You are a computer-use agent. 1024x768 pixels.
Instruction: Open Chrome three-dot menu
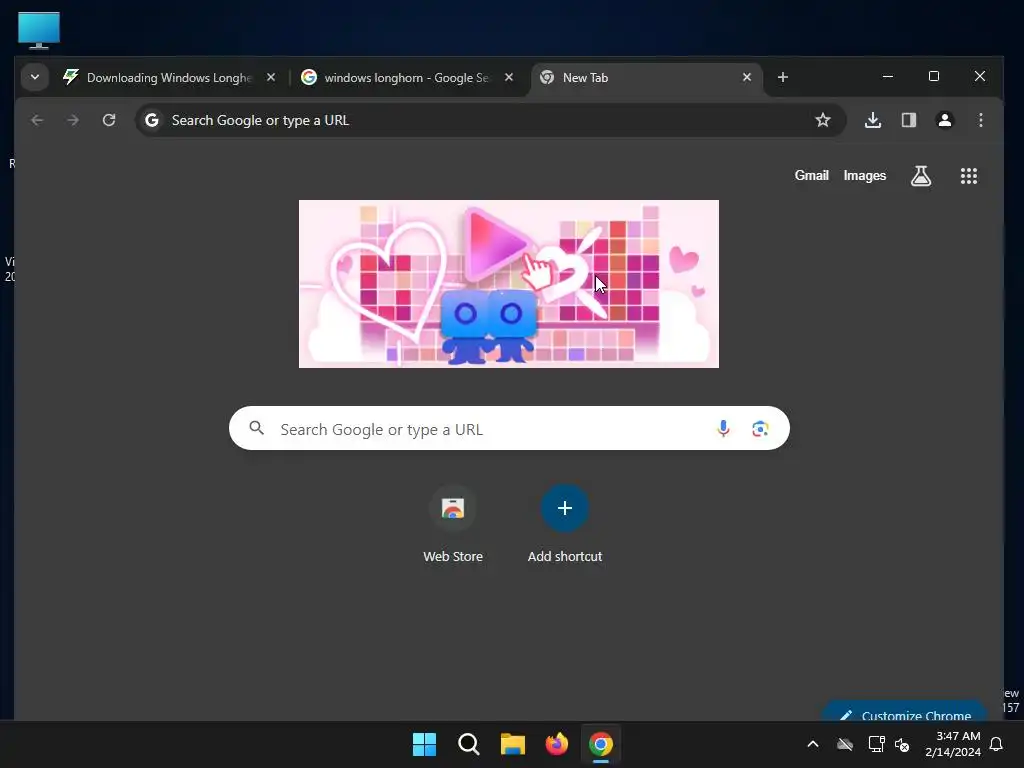981,120
